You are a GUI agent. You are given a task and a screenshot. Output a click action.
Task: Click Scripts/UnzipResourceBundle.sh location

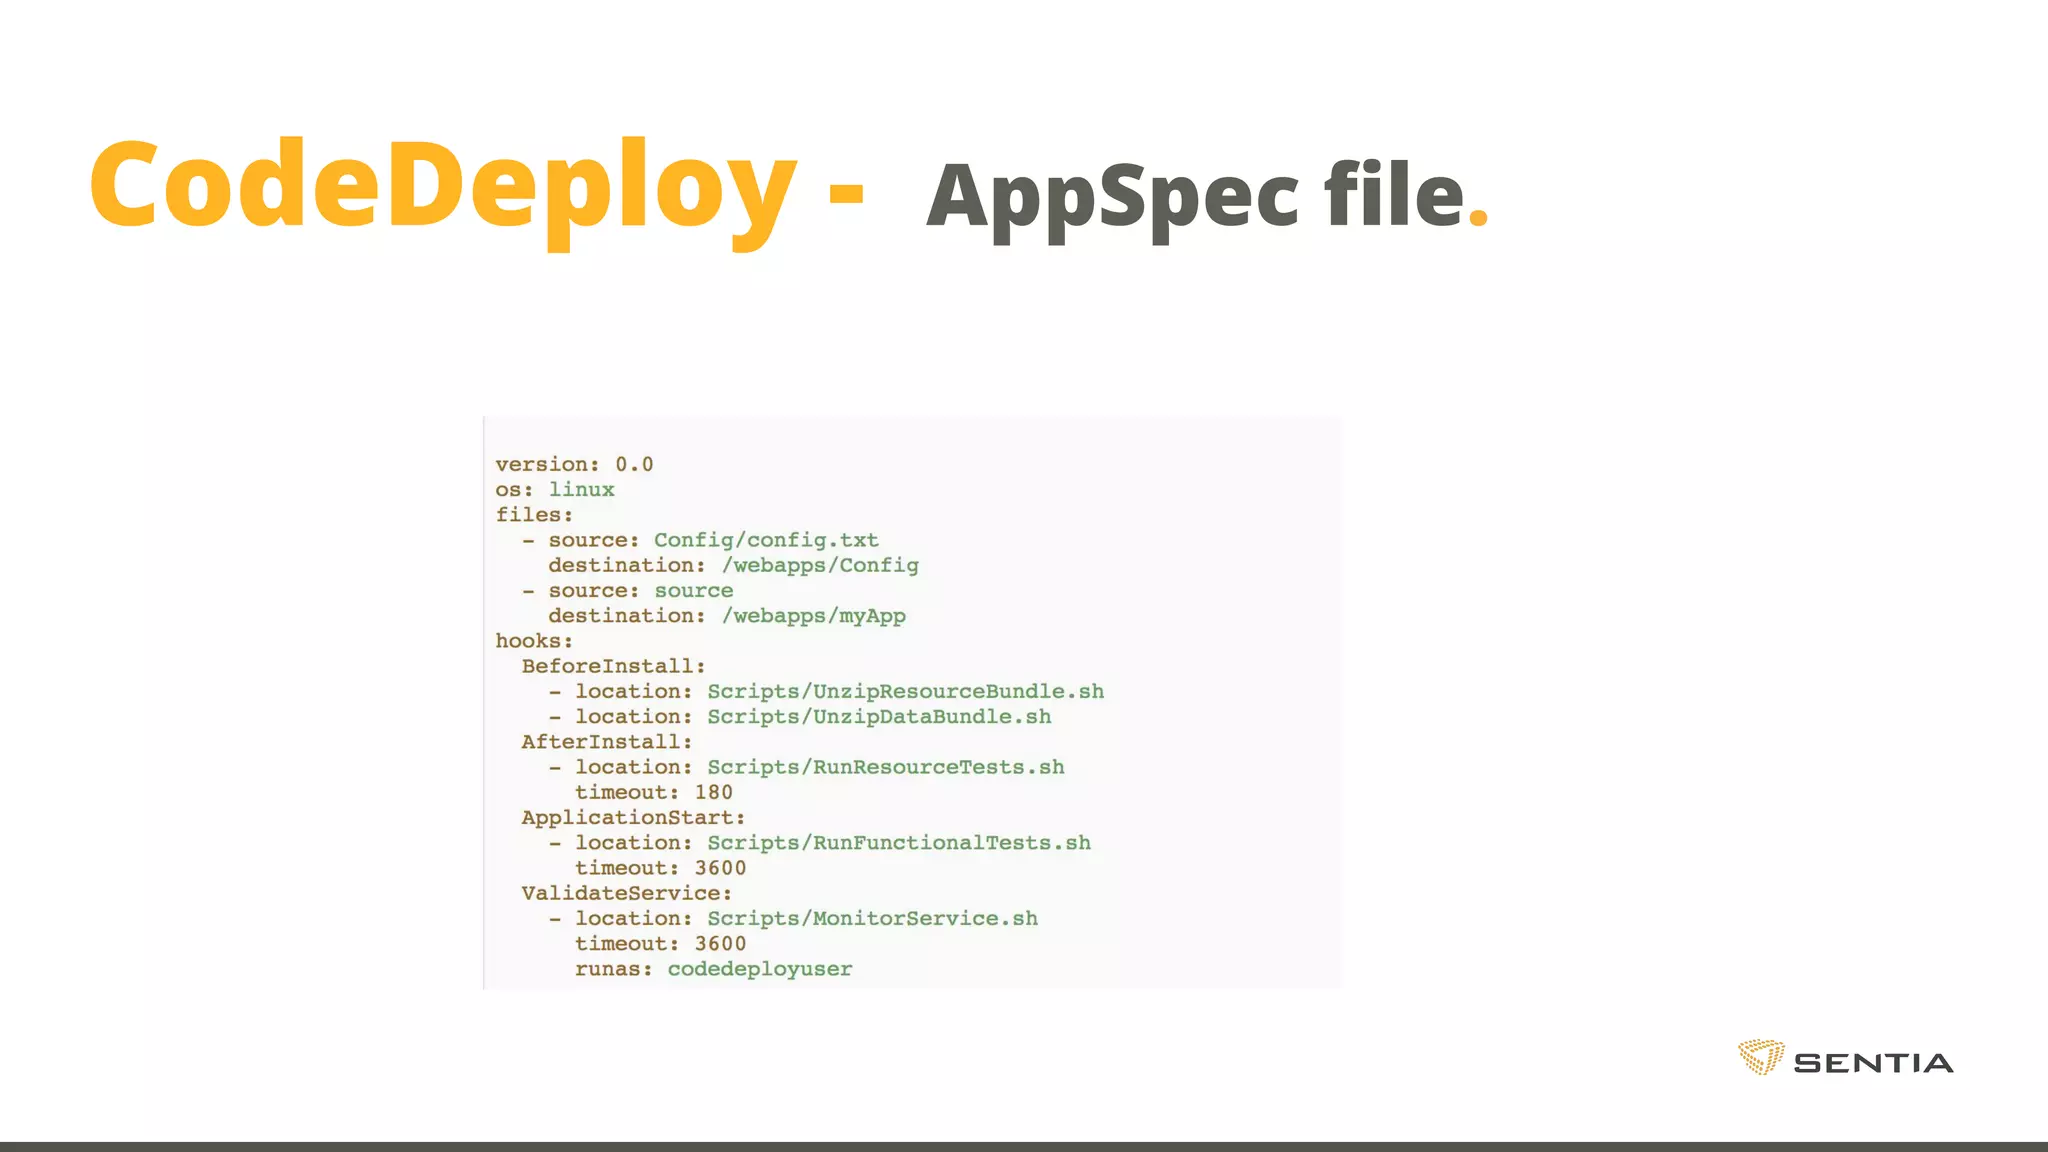pyautogui.click(x=905, y=691)
